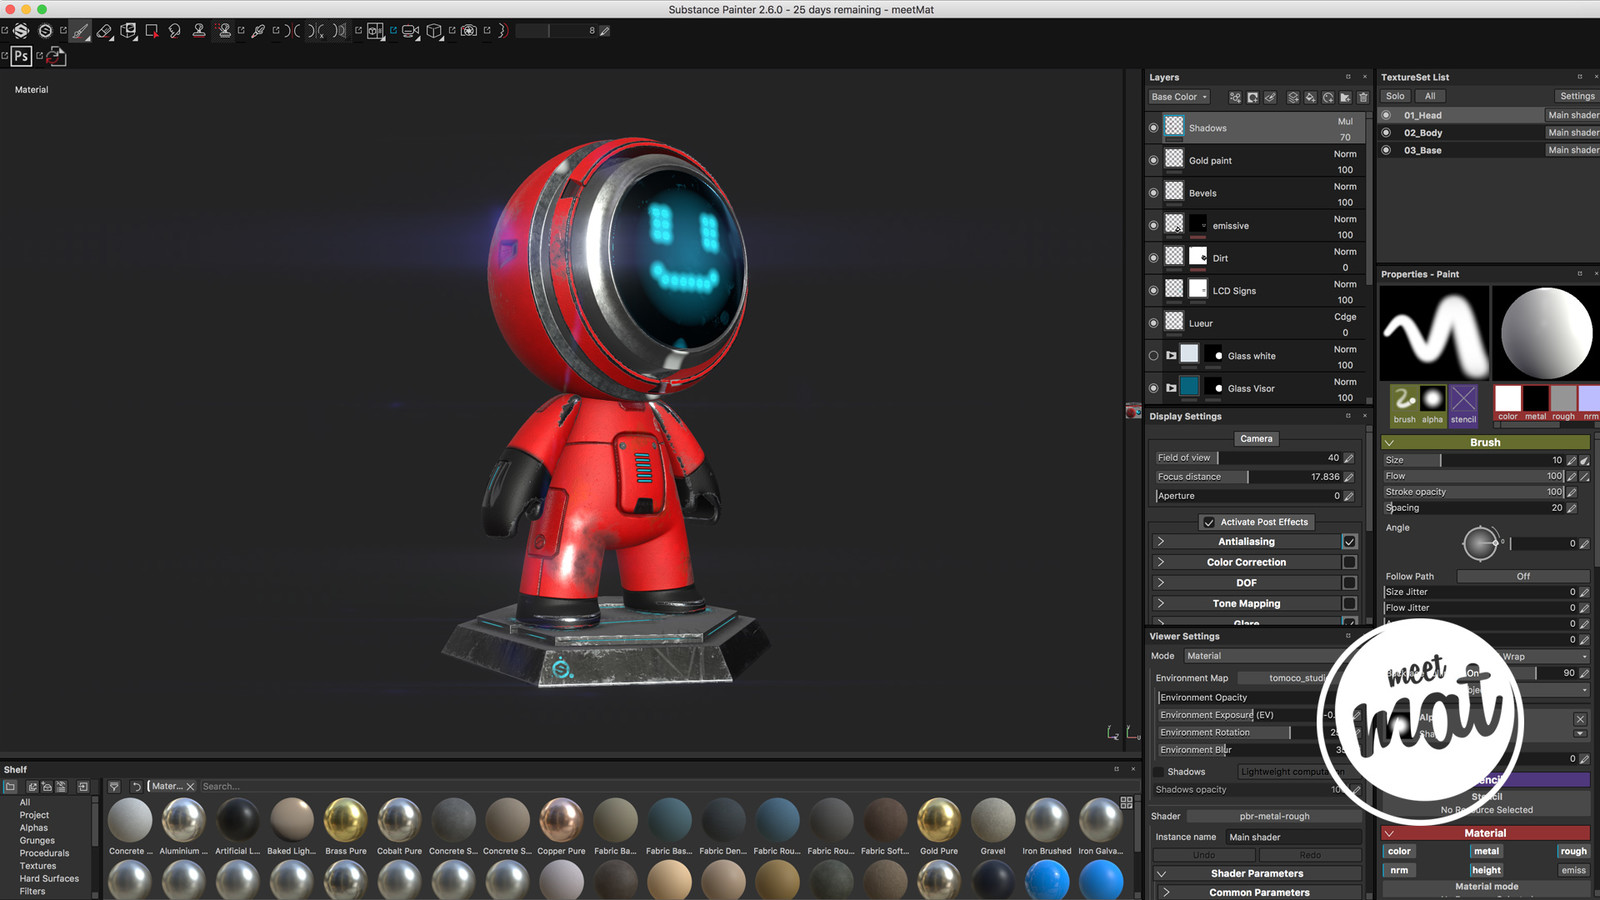Click the resource updater icon

[56, 57]
